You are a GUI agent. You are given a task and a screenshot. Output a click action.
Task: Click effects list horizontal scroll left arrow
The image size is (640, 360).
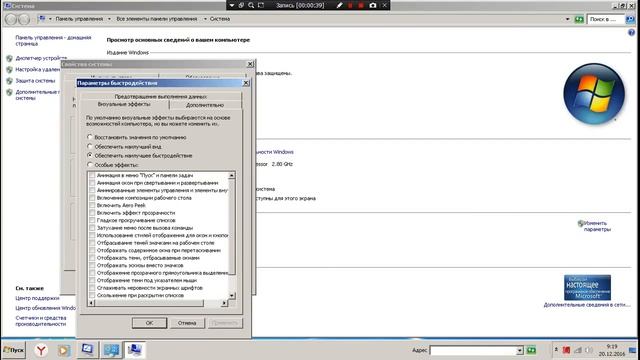(91, 303)
